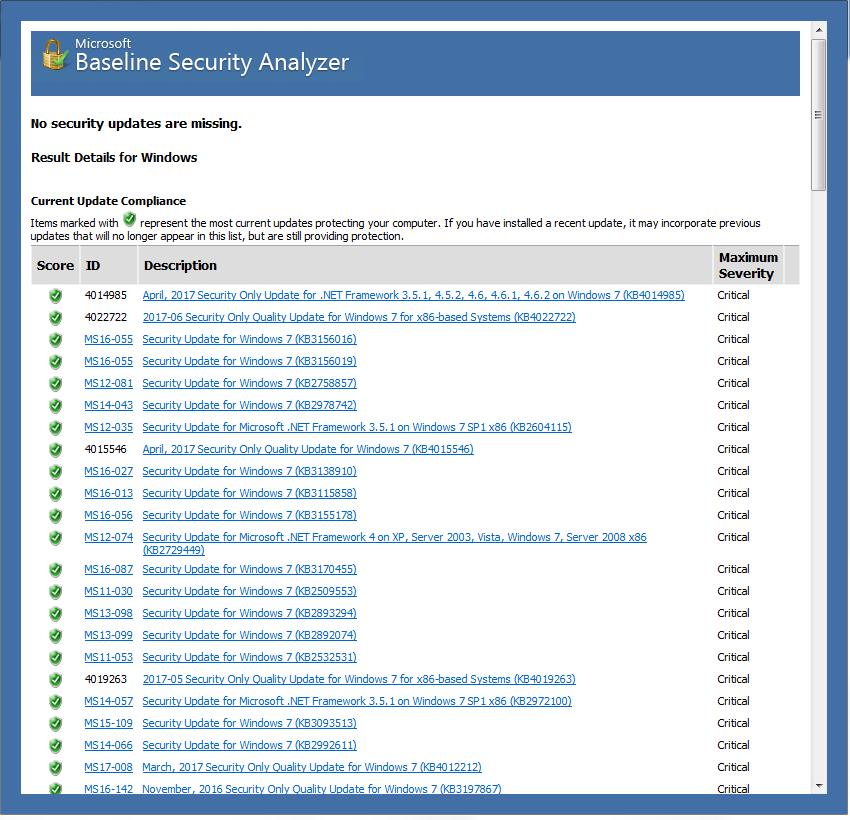This screenshot has width=850, height=820.
Task: Click the green shield icon for update 4019263
Action: click(x=55, y=680)
